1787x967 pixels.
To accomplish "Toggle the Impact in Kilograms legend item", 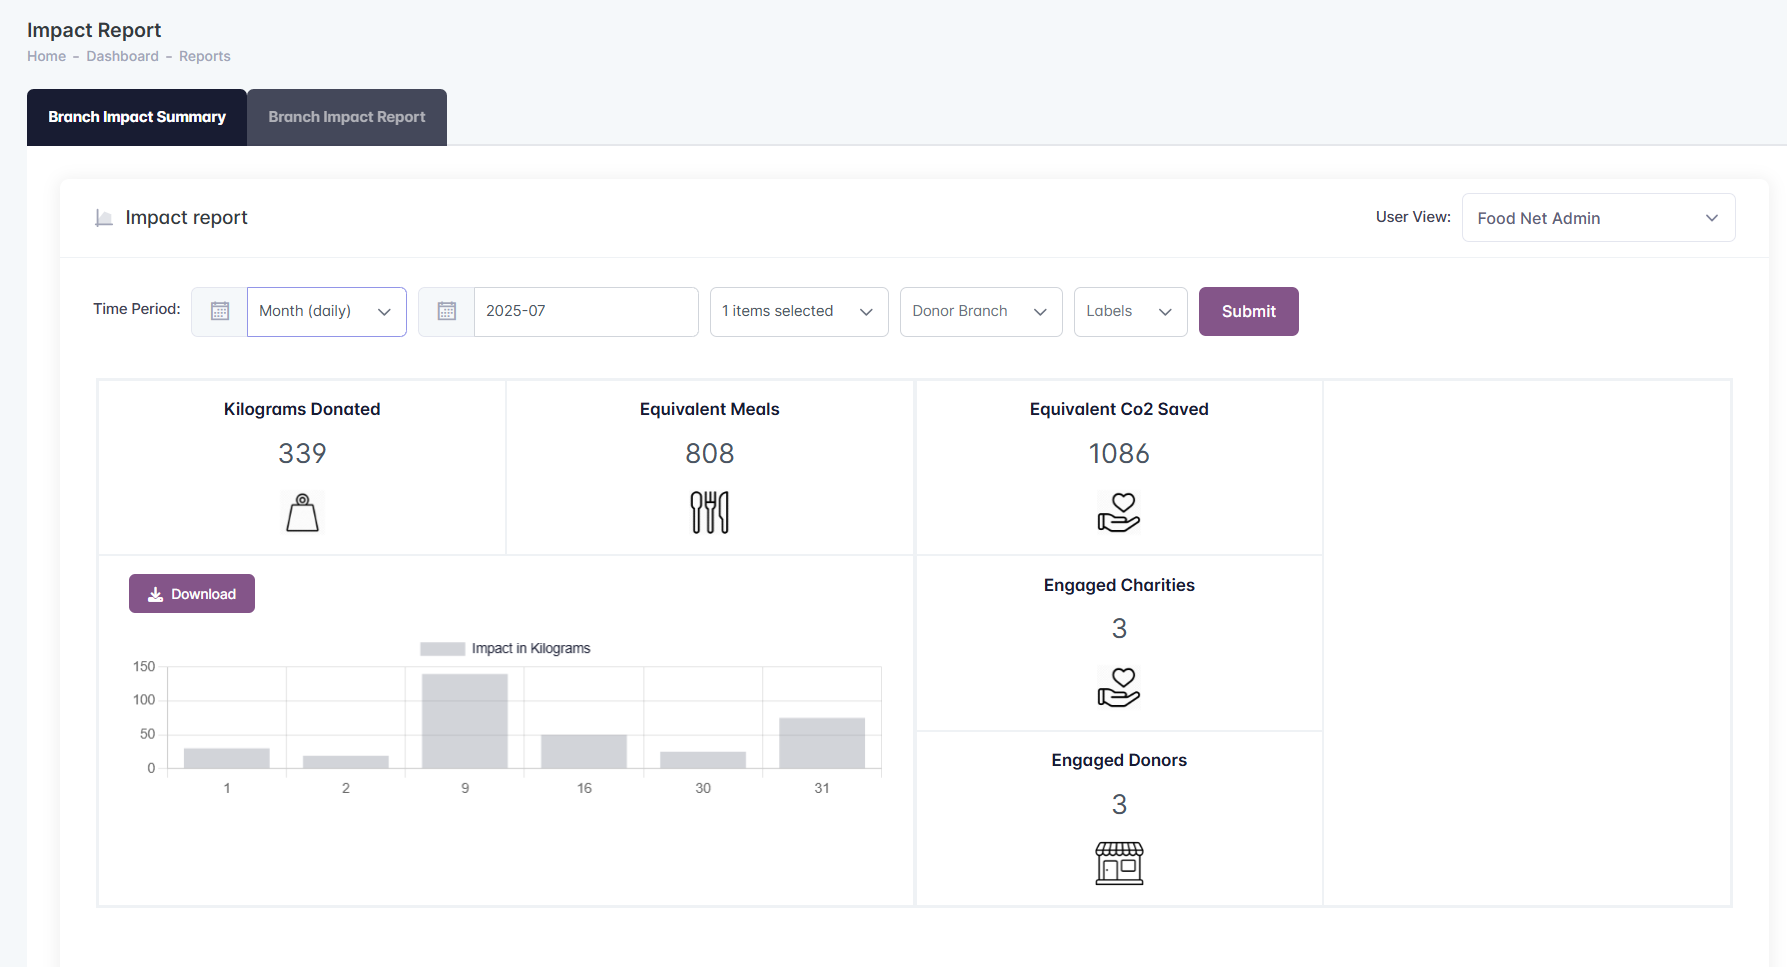I will 505,649.
